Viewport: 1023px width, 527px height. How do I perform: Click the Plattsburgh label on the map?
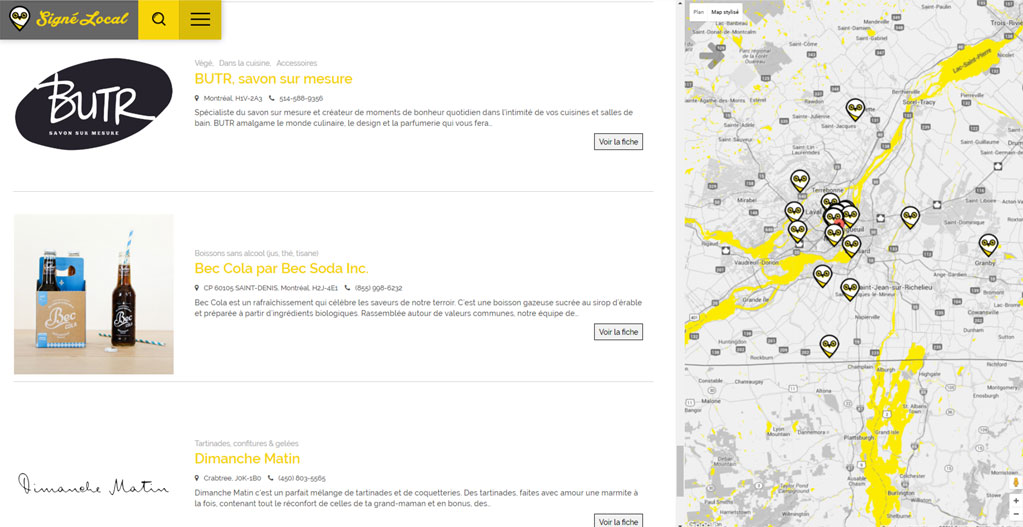point(859,437)
